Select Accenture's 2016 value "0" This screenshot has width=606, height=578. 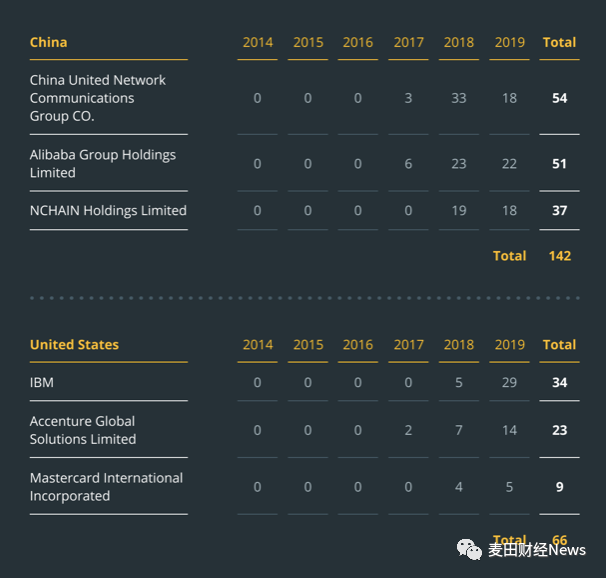(x=358, y=430)
